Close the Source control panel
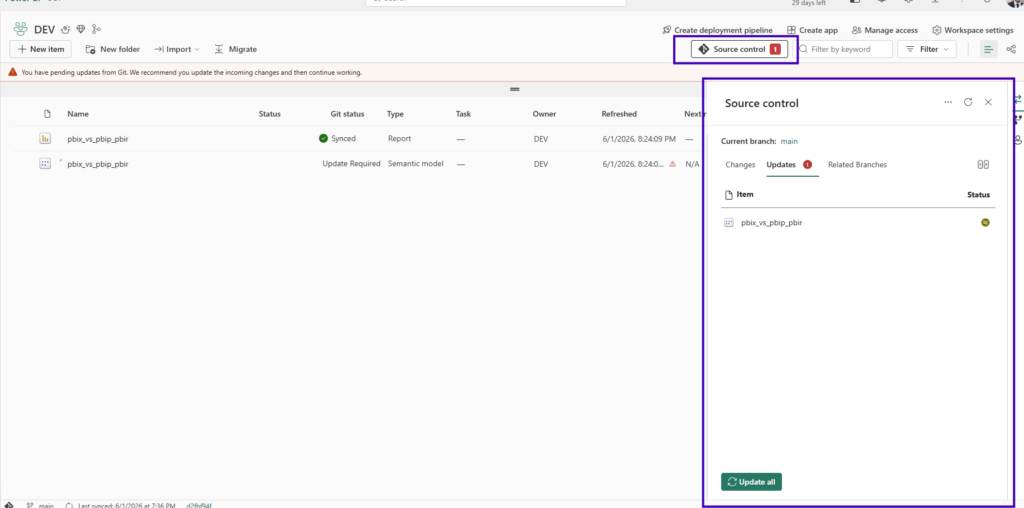This screenshot has height=508, width=1024. click(x=988, y=103)
